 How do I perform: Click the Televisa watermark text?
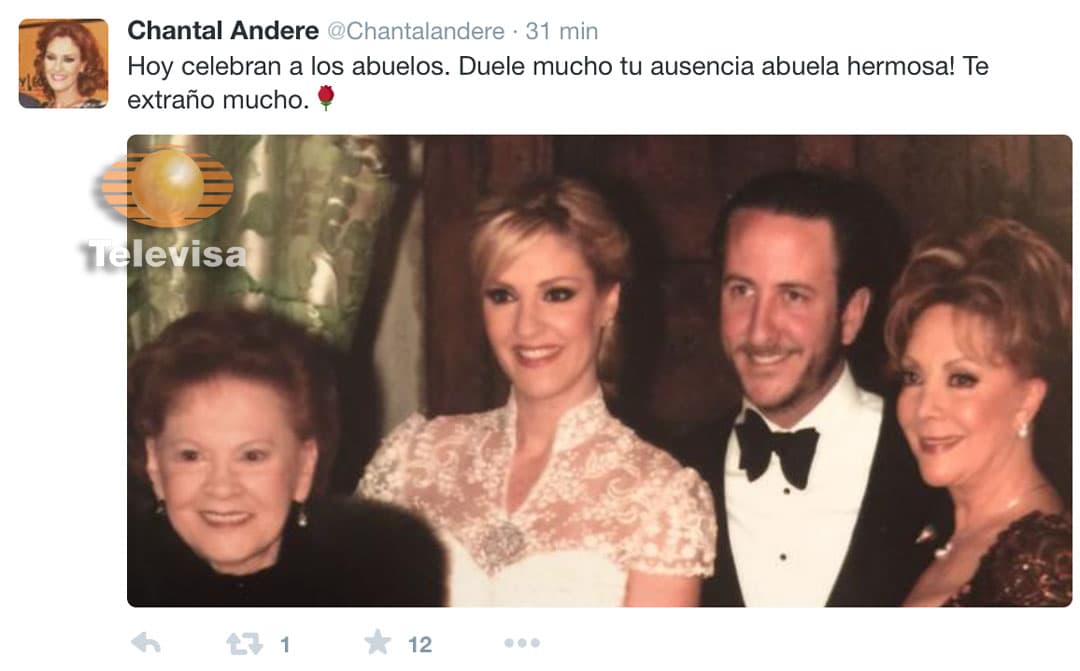(x=166, y=255)
